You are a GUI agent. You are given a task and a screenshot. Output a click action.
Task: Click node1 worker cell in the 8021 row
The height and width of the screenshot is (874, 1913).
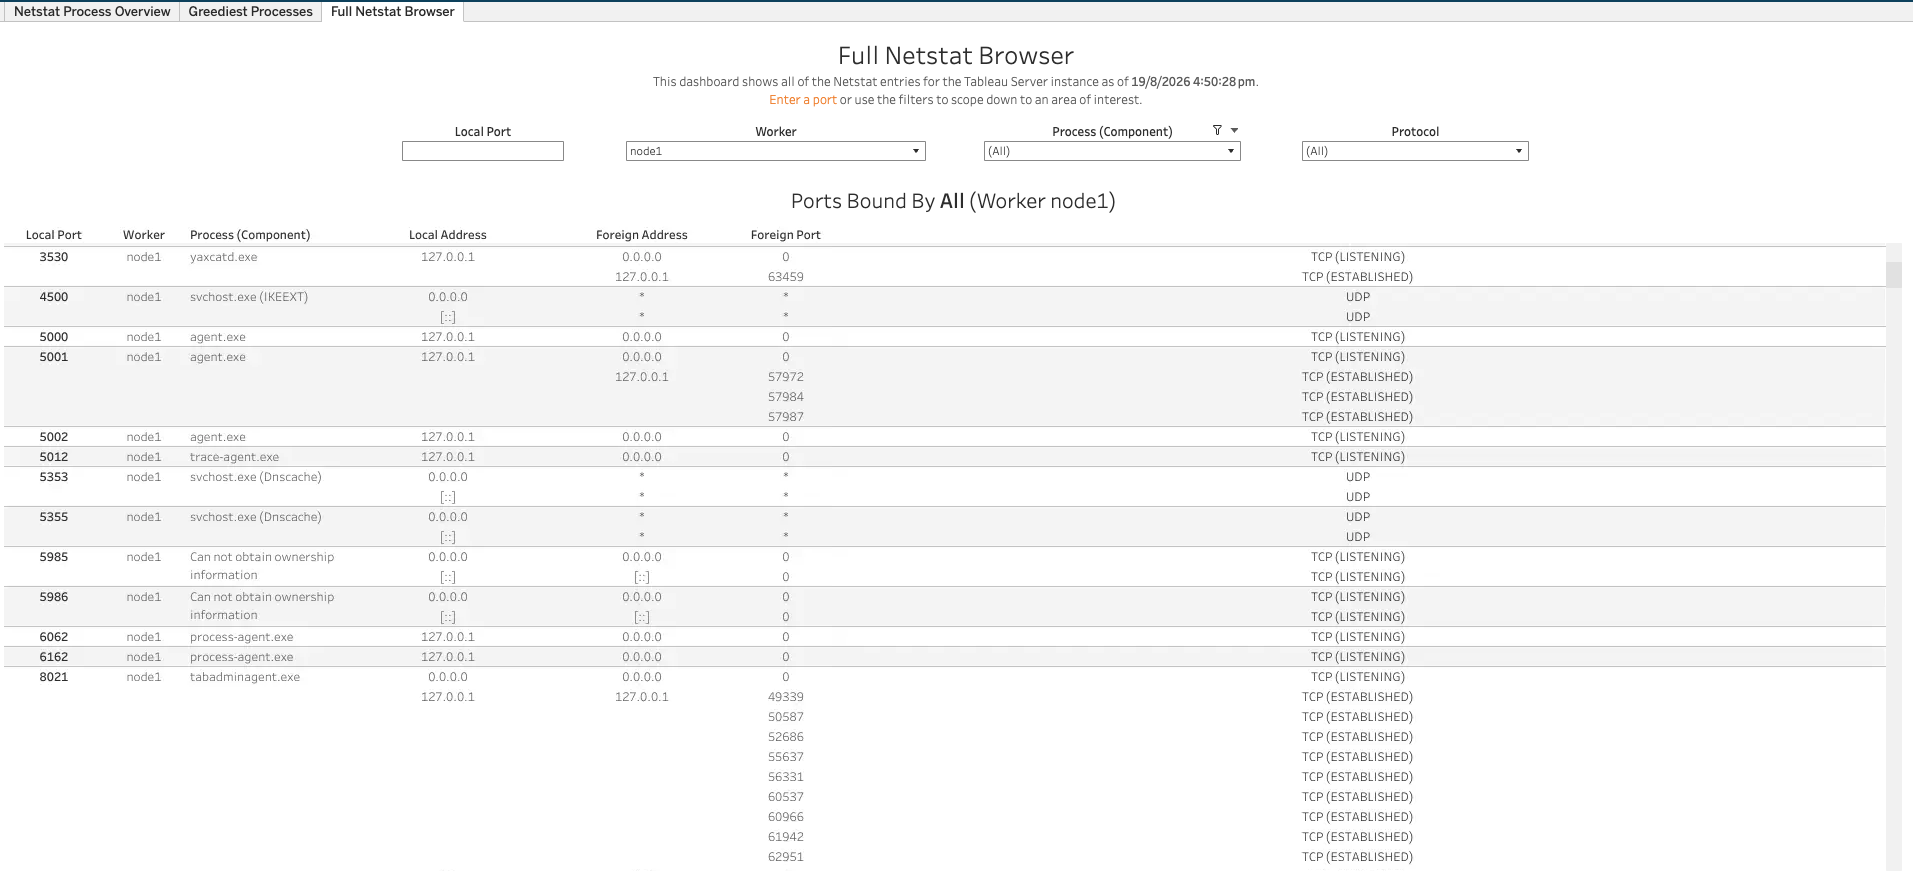coord(144,677)
